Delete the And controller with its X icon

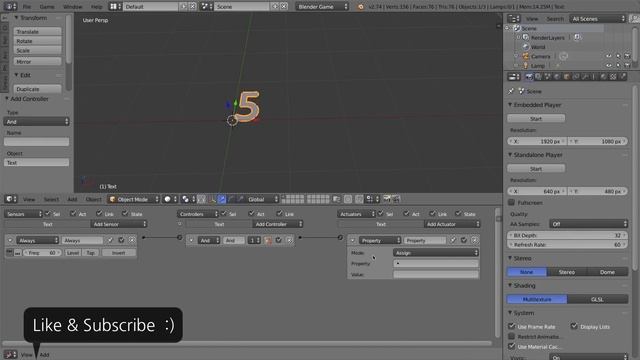coord(289,240)
